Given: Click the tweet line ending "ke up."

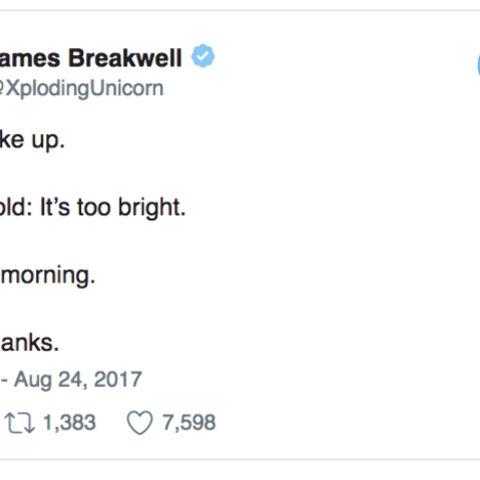Looking at the screenshot, I should pos(32,140).
